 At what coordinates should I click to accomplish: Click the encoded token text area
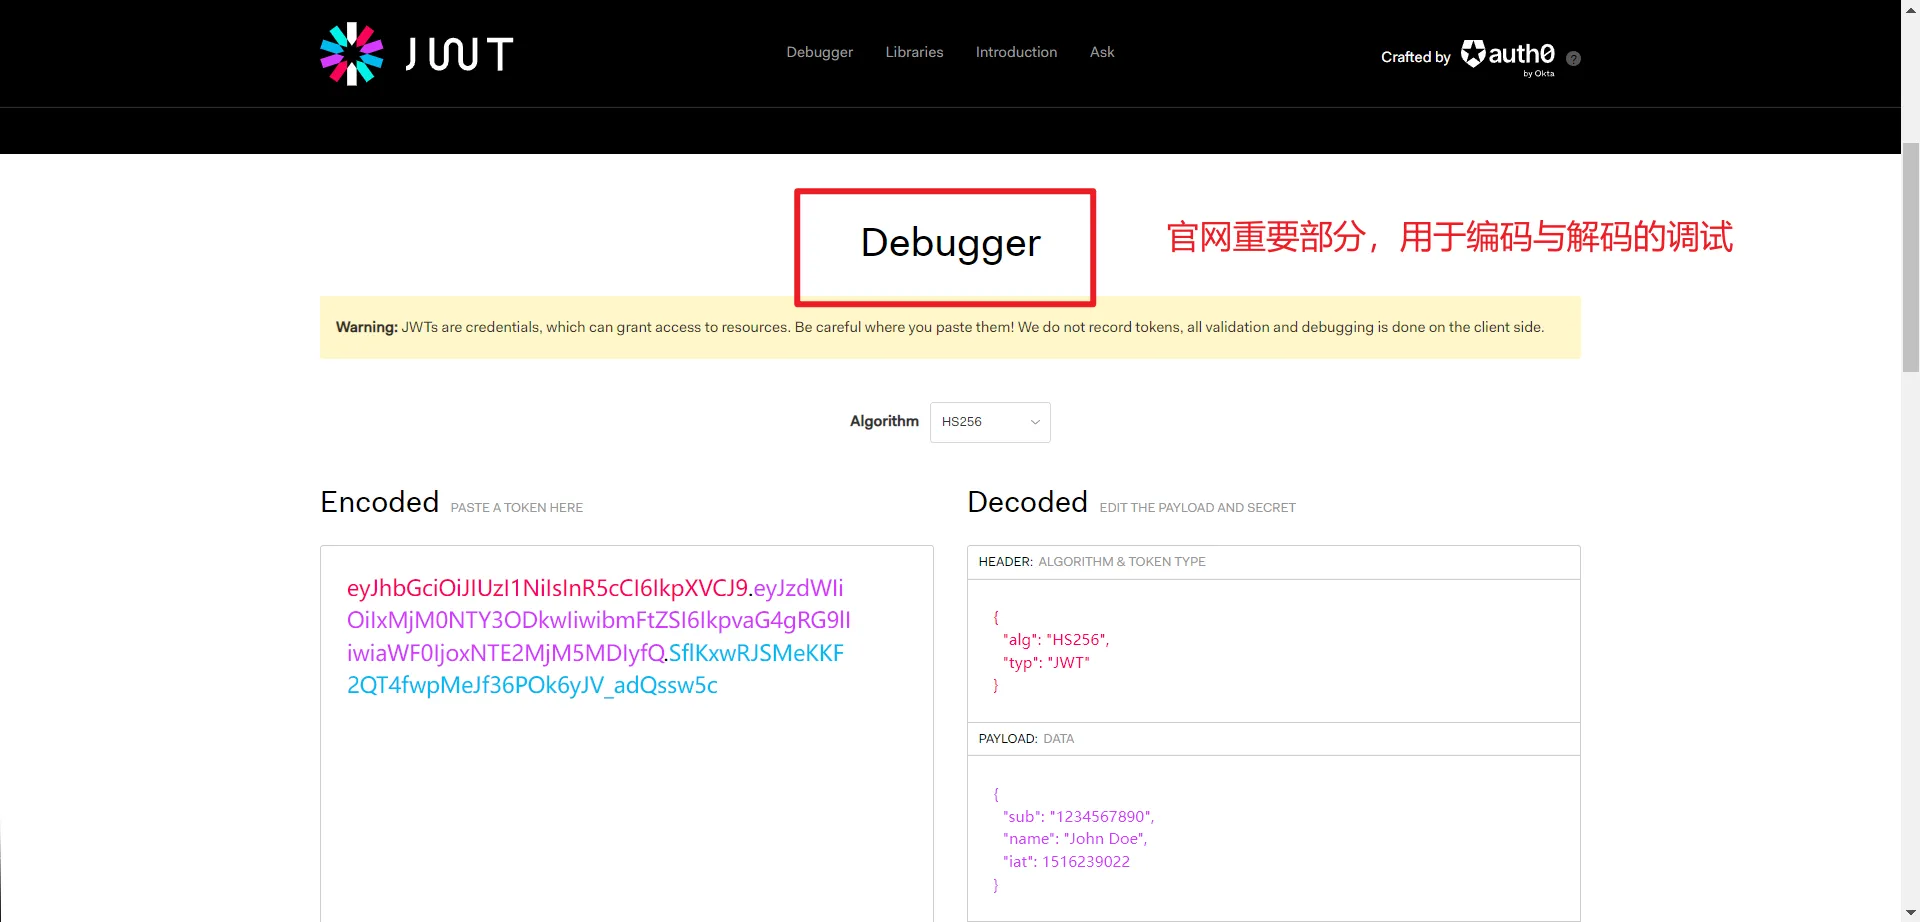[x=627, y=733]
